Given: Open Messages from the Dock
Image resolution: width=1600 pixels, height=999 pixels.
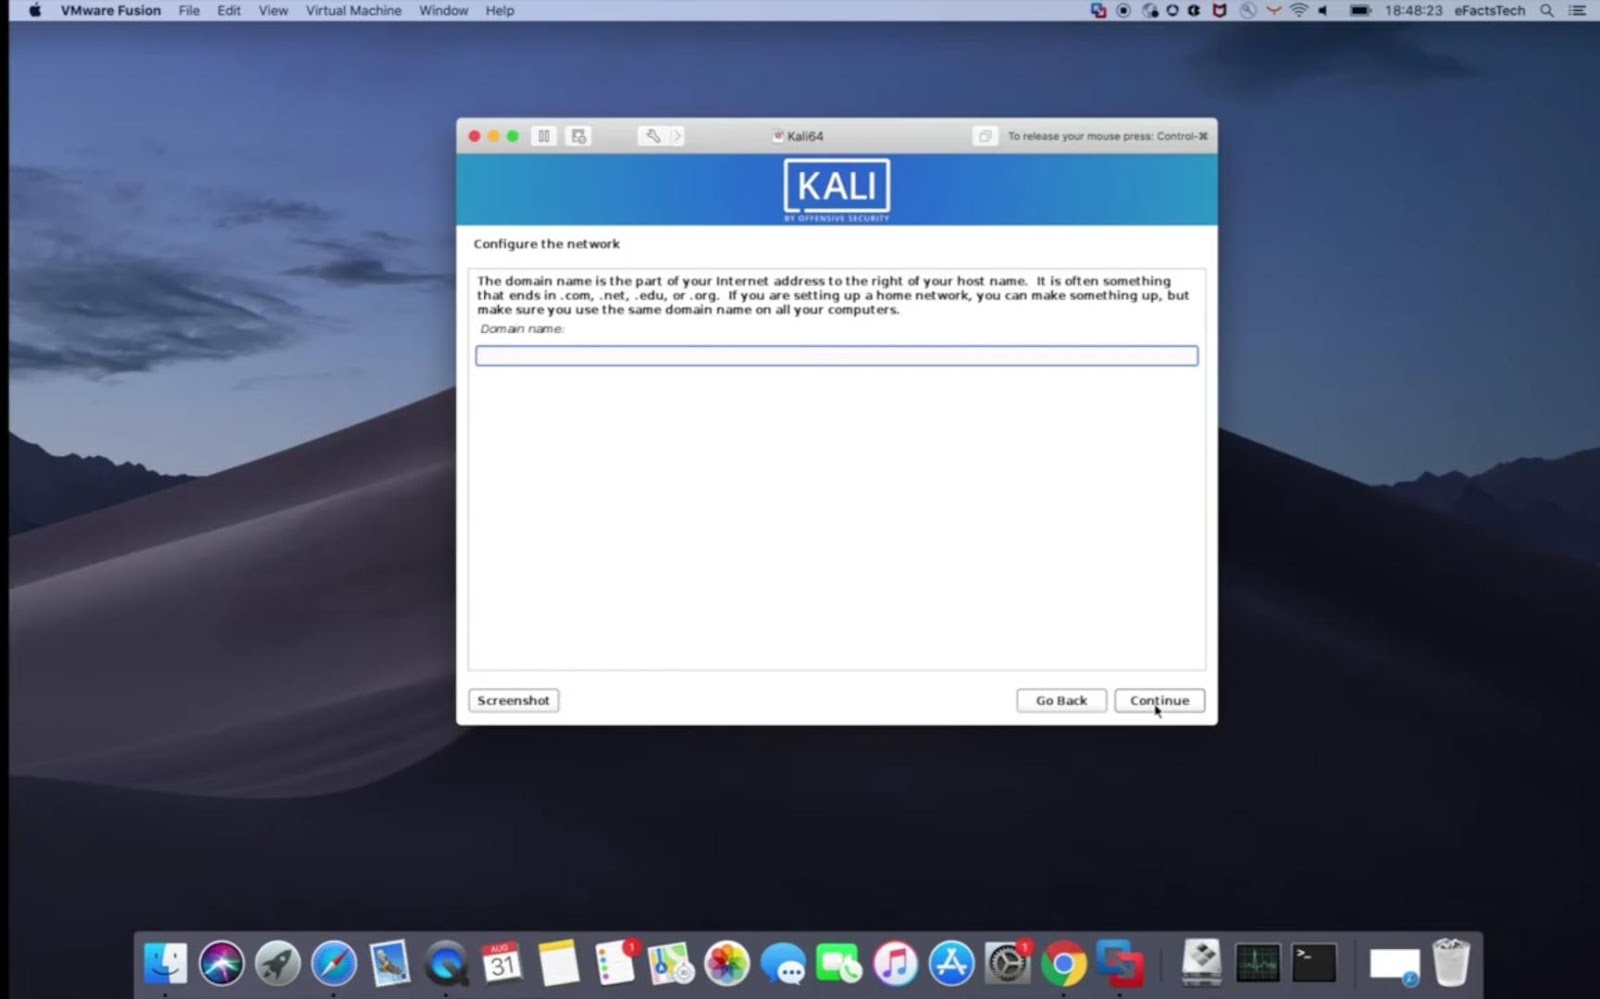Looking at the screenshot, I should pyautogui.click(x=783, y=963).
